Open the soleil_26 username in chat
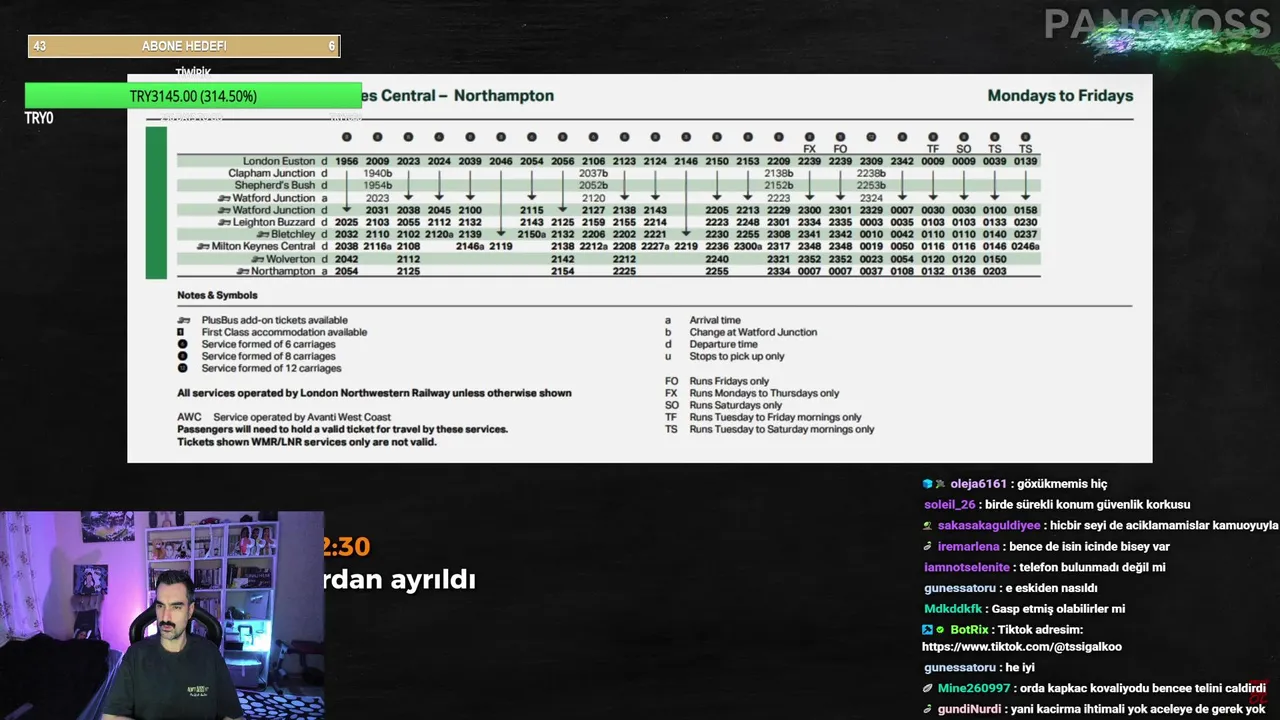Viewport: 1280px width, 720px height. (x=949, y=505)
